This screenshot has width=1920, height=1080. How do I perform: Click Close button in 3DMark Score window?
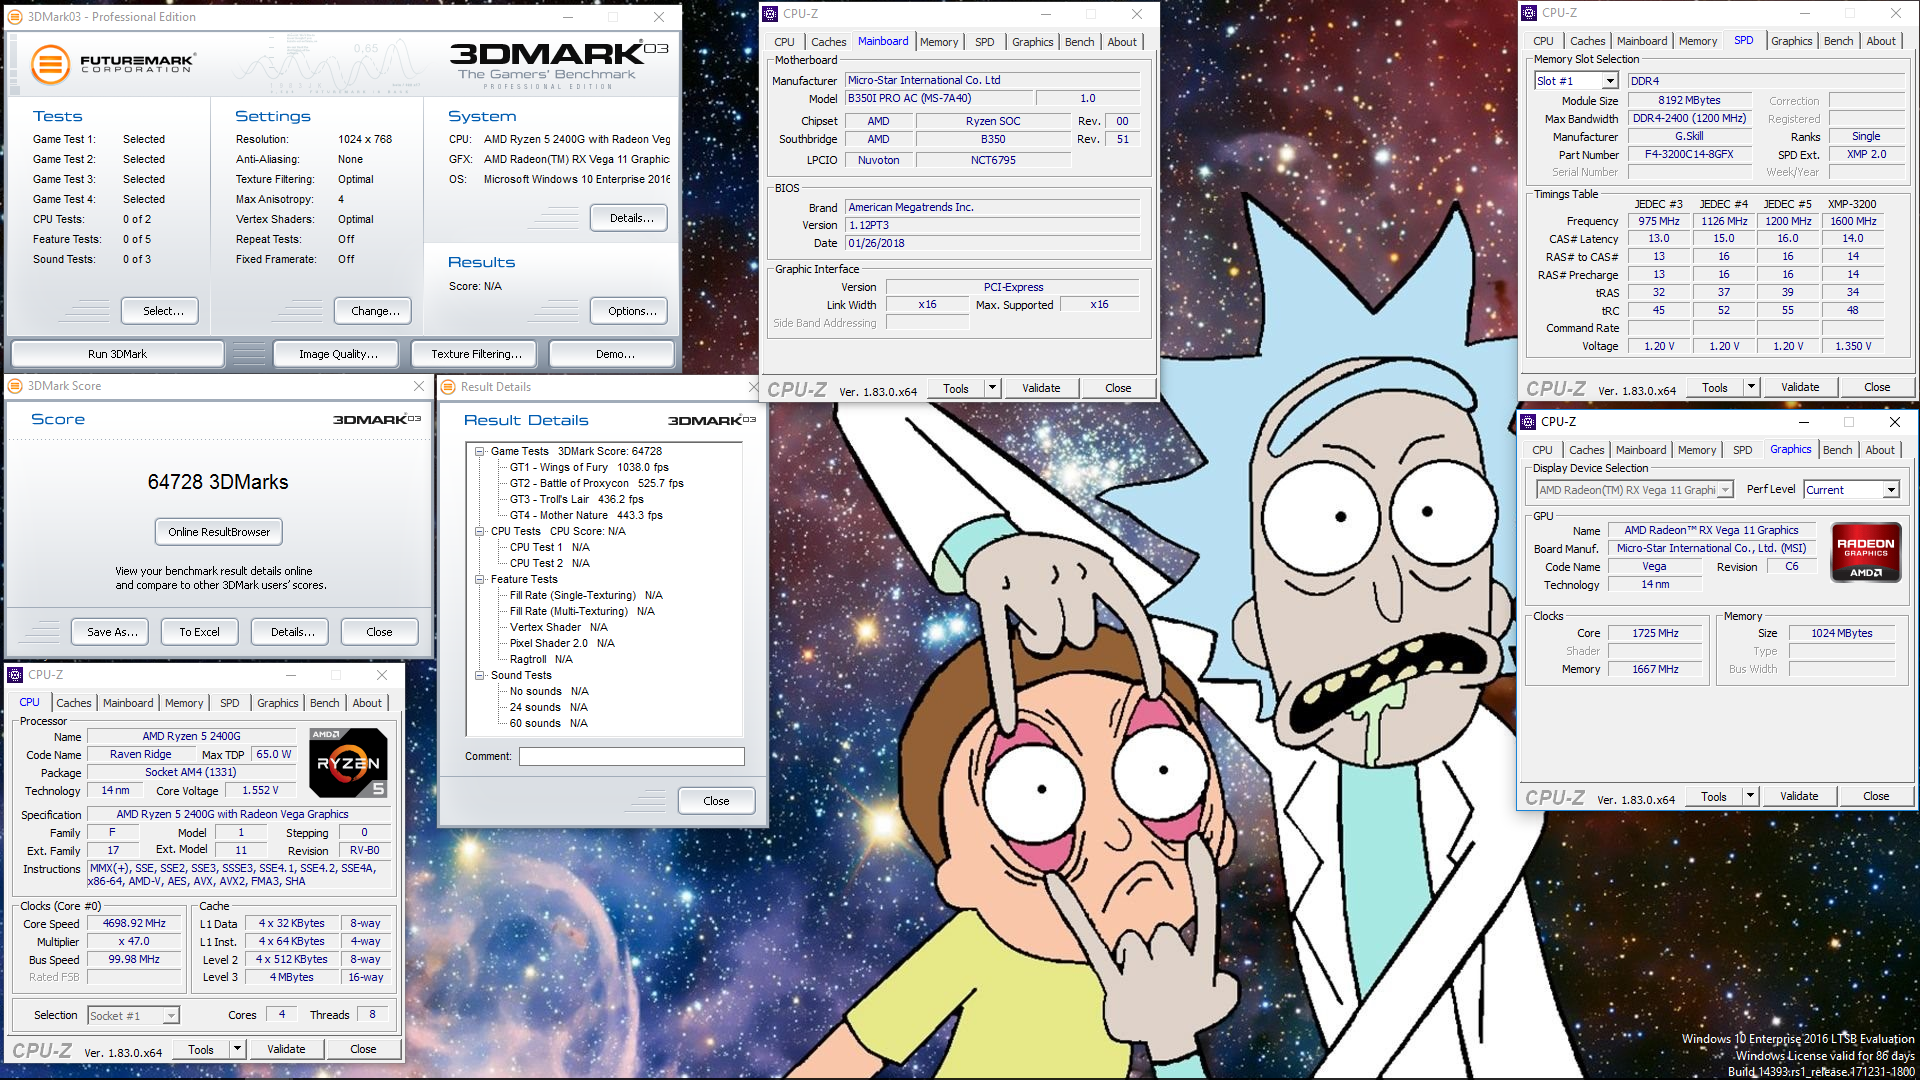(x=379, y=632)
